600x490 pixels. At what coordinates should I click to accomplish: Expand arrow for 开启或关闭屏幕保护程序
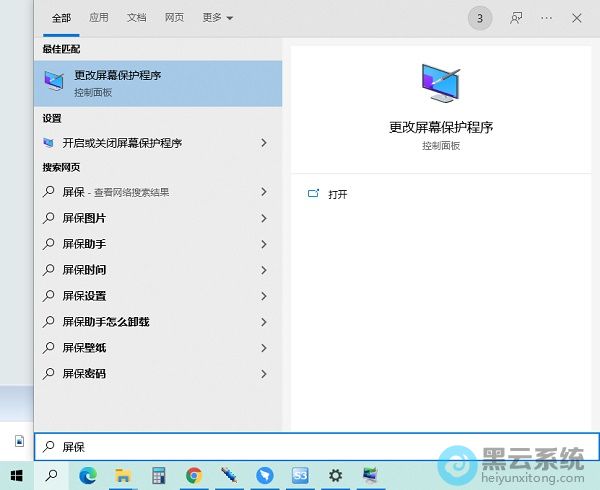pyautogui.click(x=264, y=143)
